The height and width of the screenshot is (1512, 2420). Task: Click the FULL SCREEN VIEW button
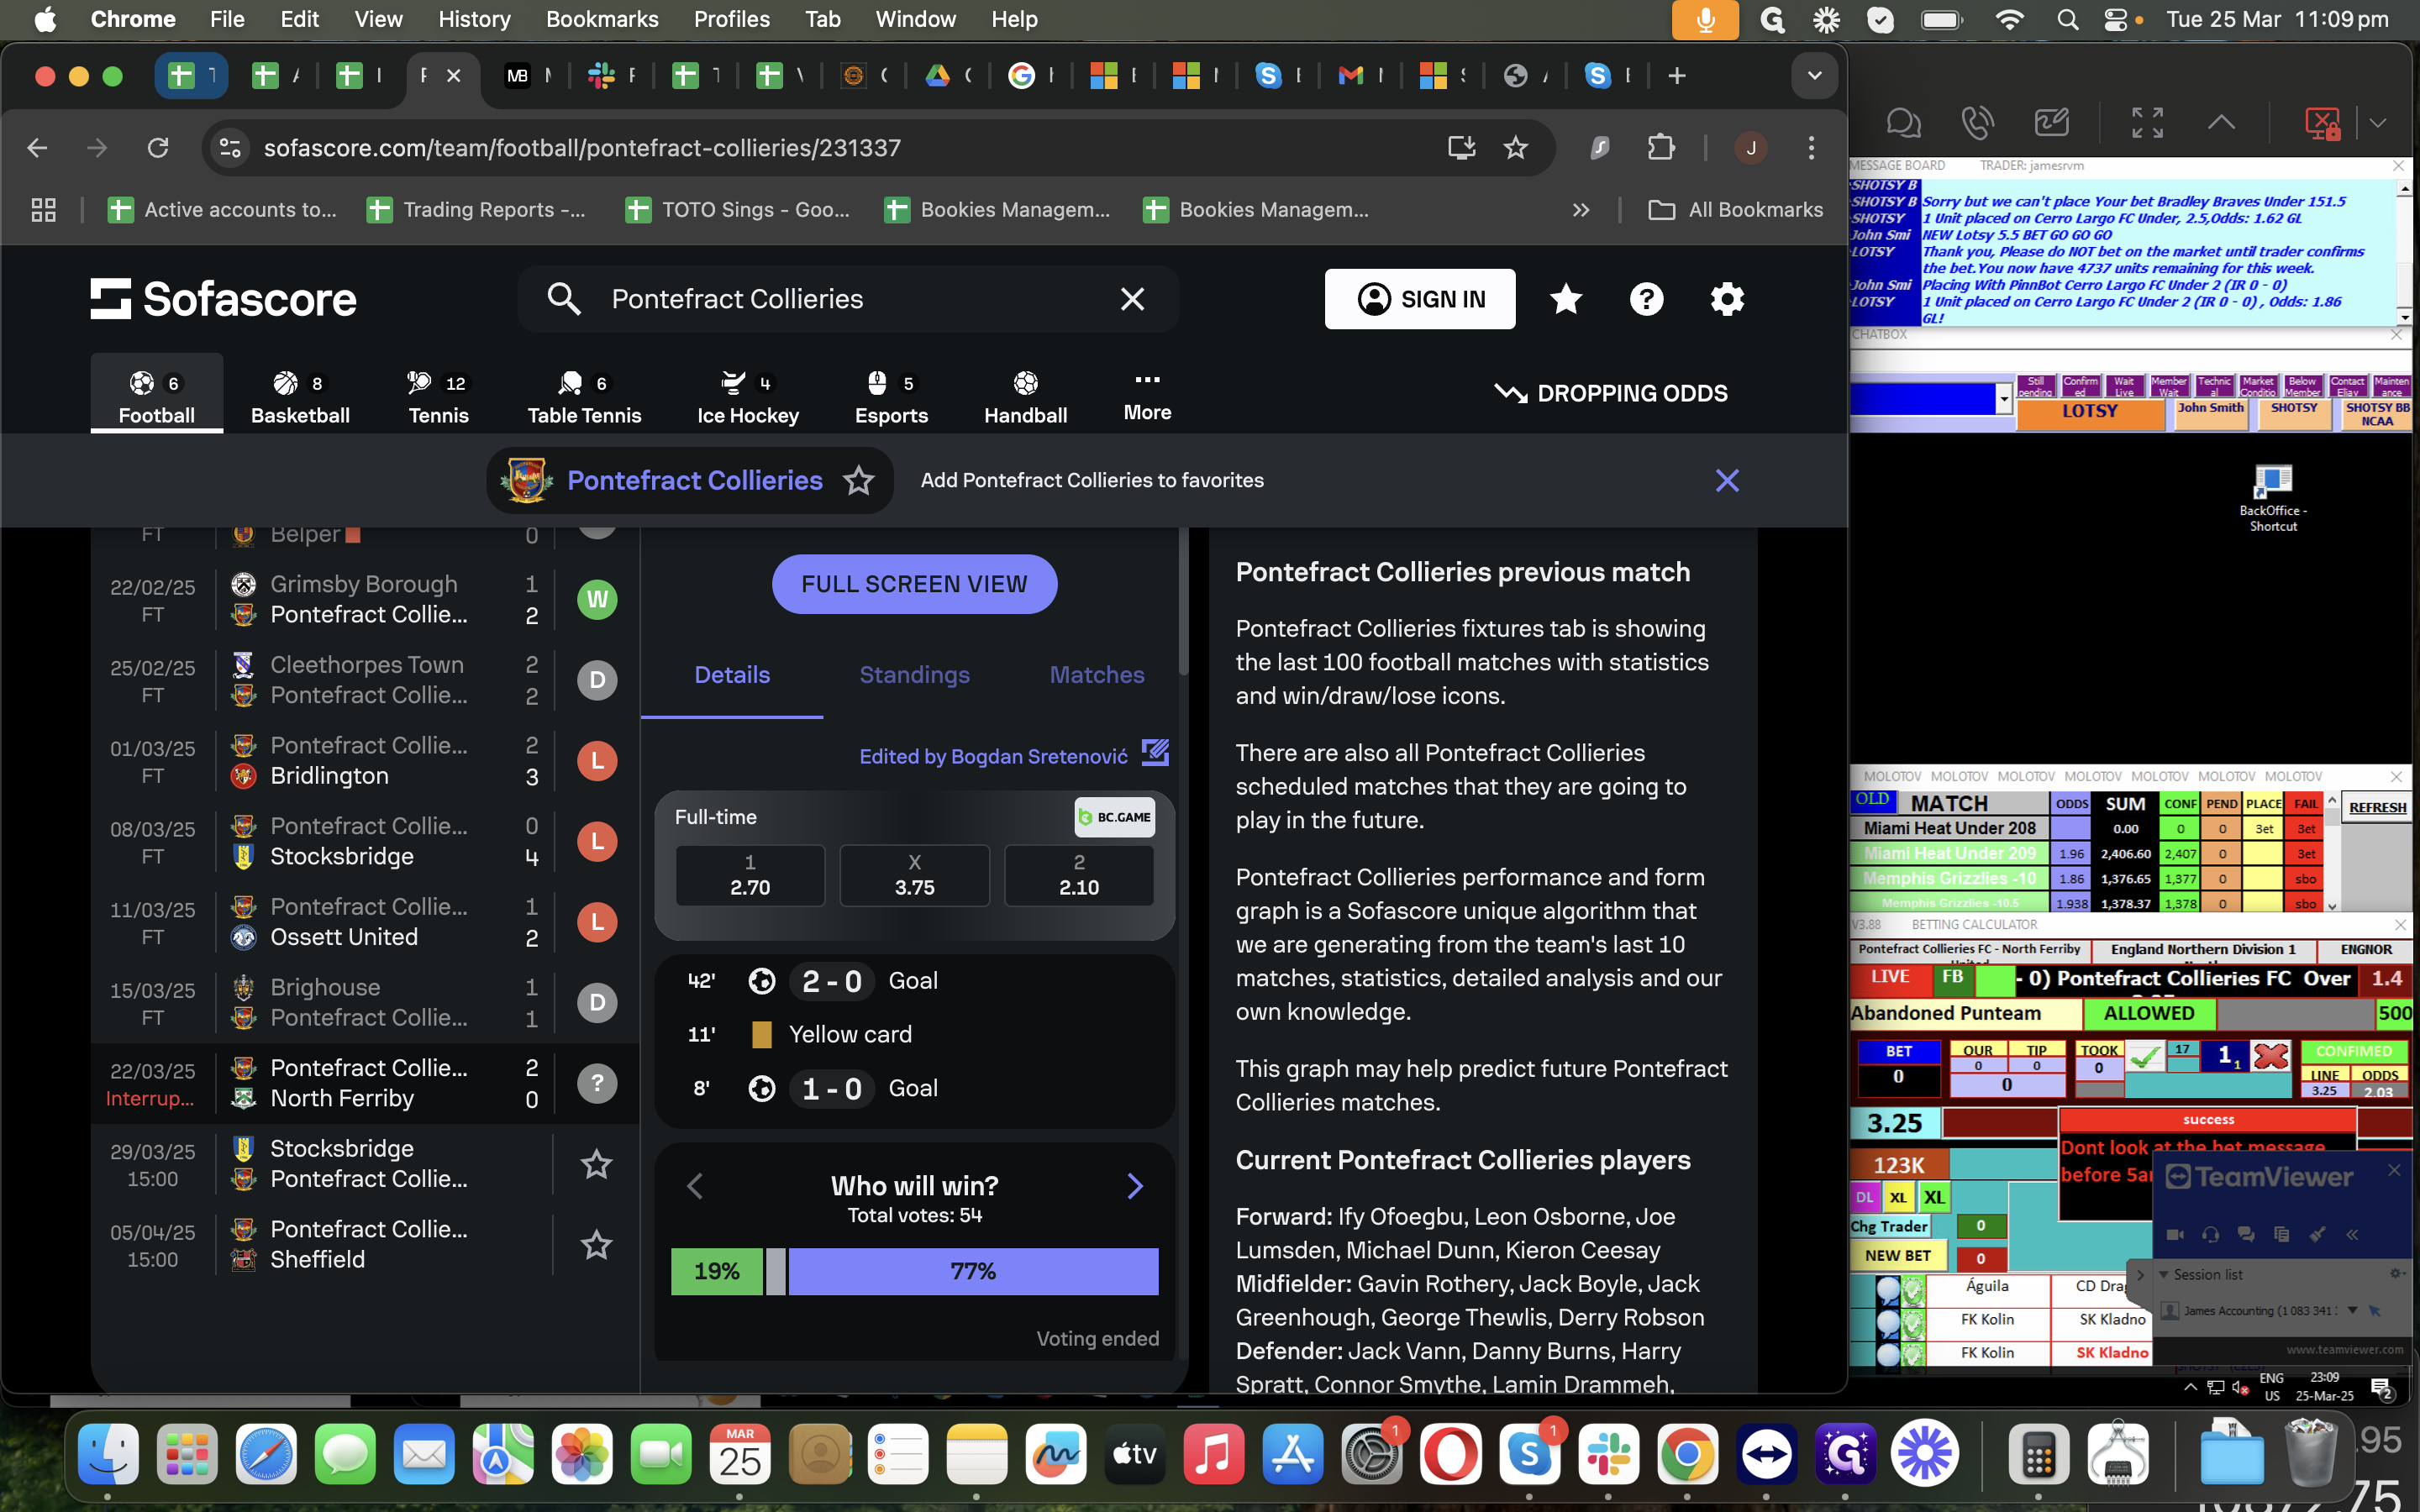coord(914,584)
